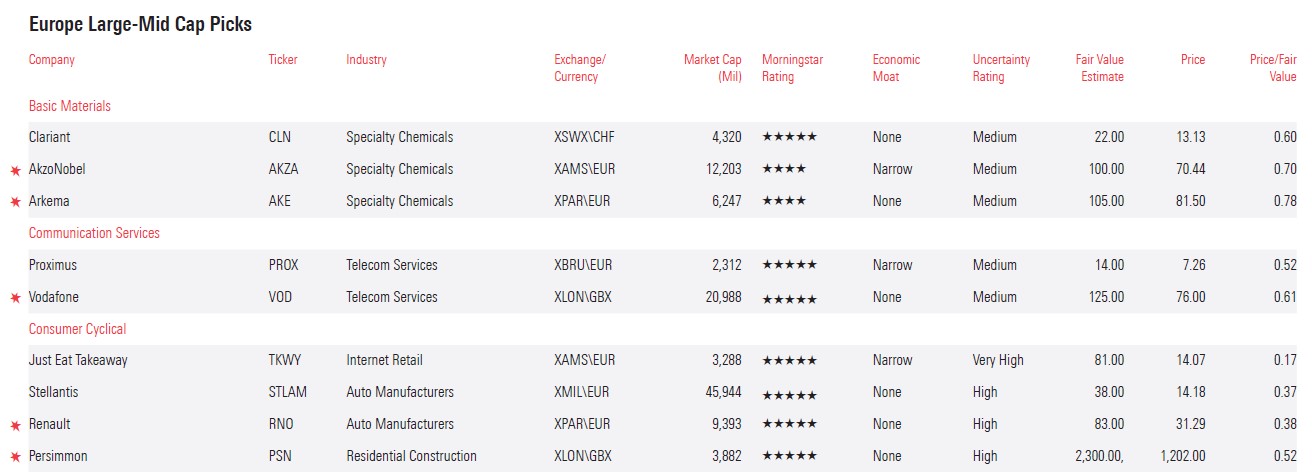
Task: Click the STLAM ticker symbol
Action: pyautogui.click(x=288, y=392)
